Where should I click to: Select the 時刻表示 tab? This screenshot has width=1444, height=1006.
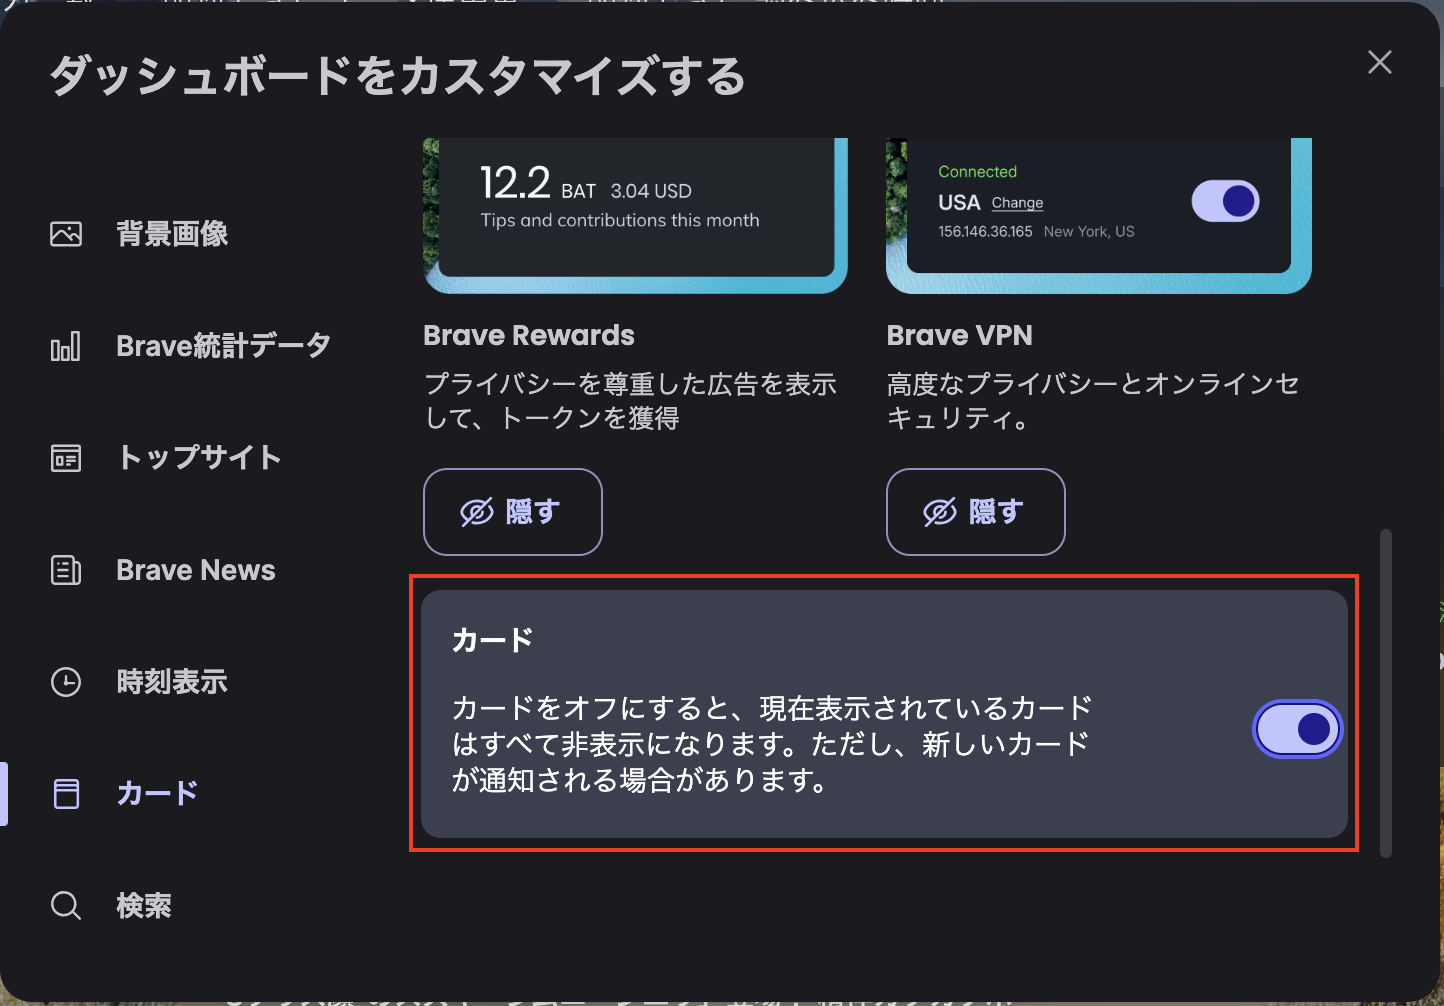tap(172, 682)
